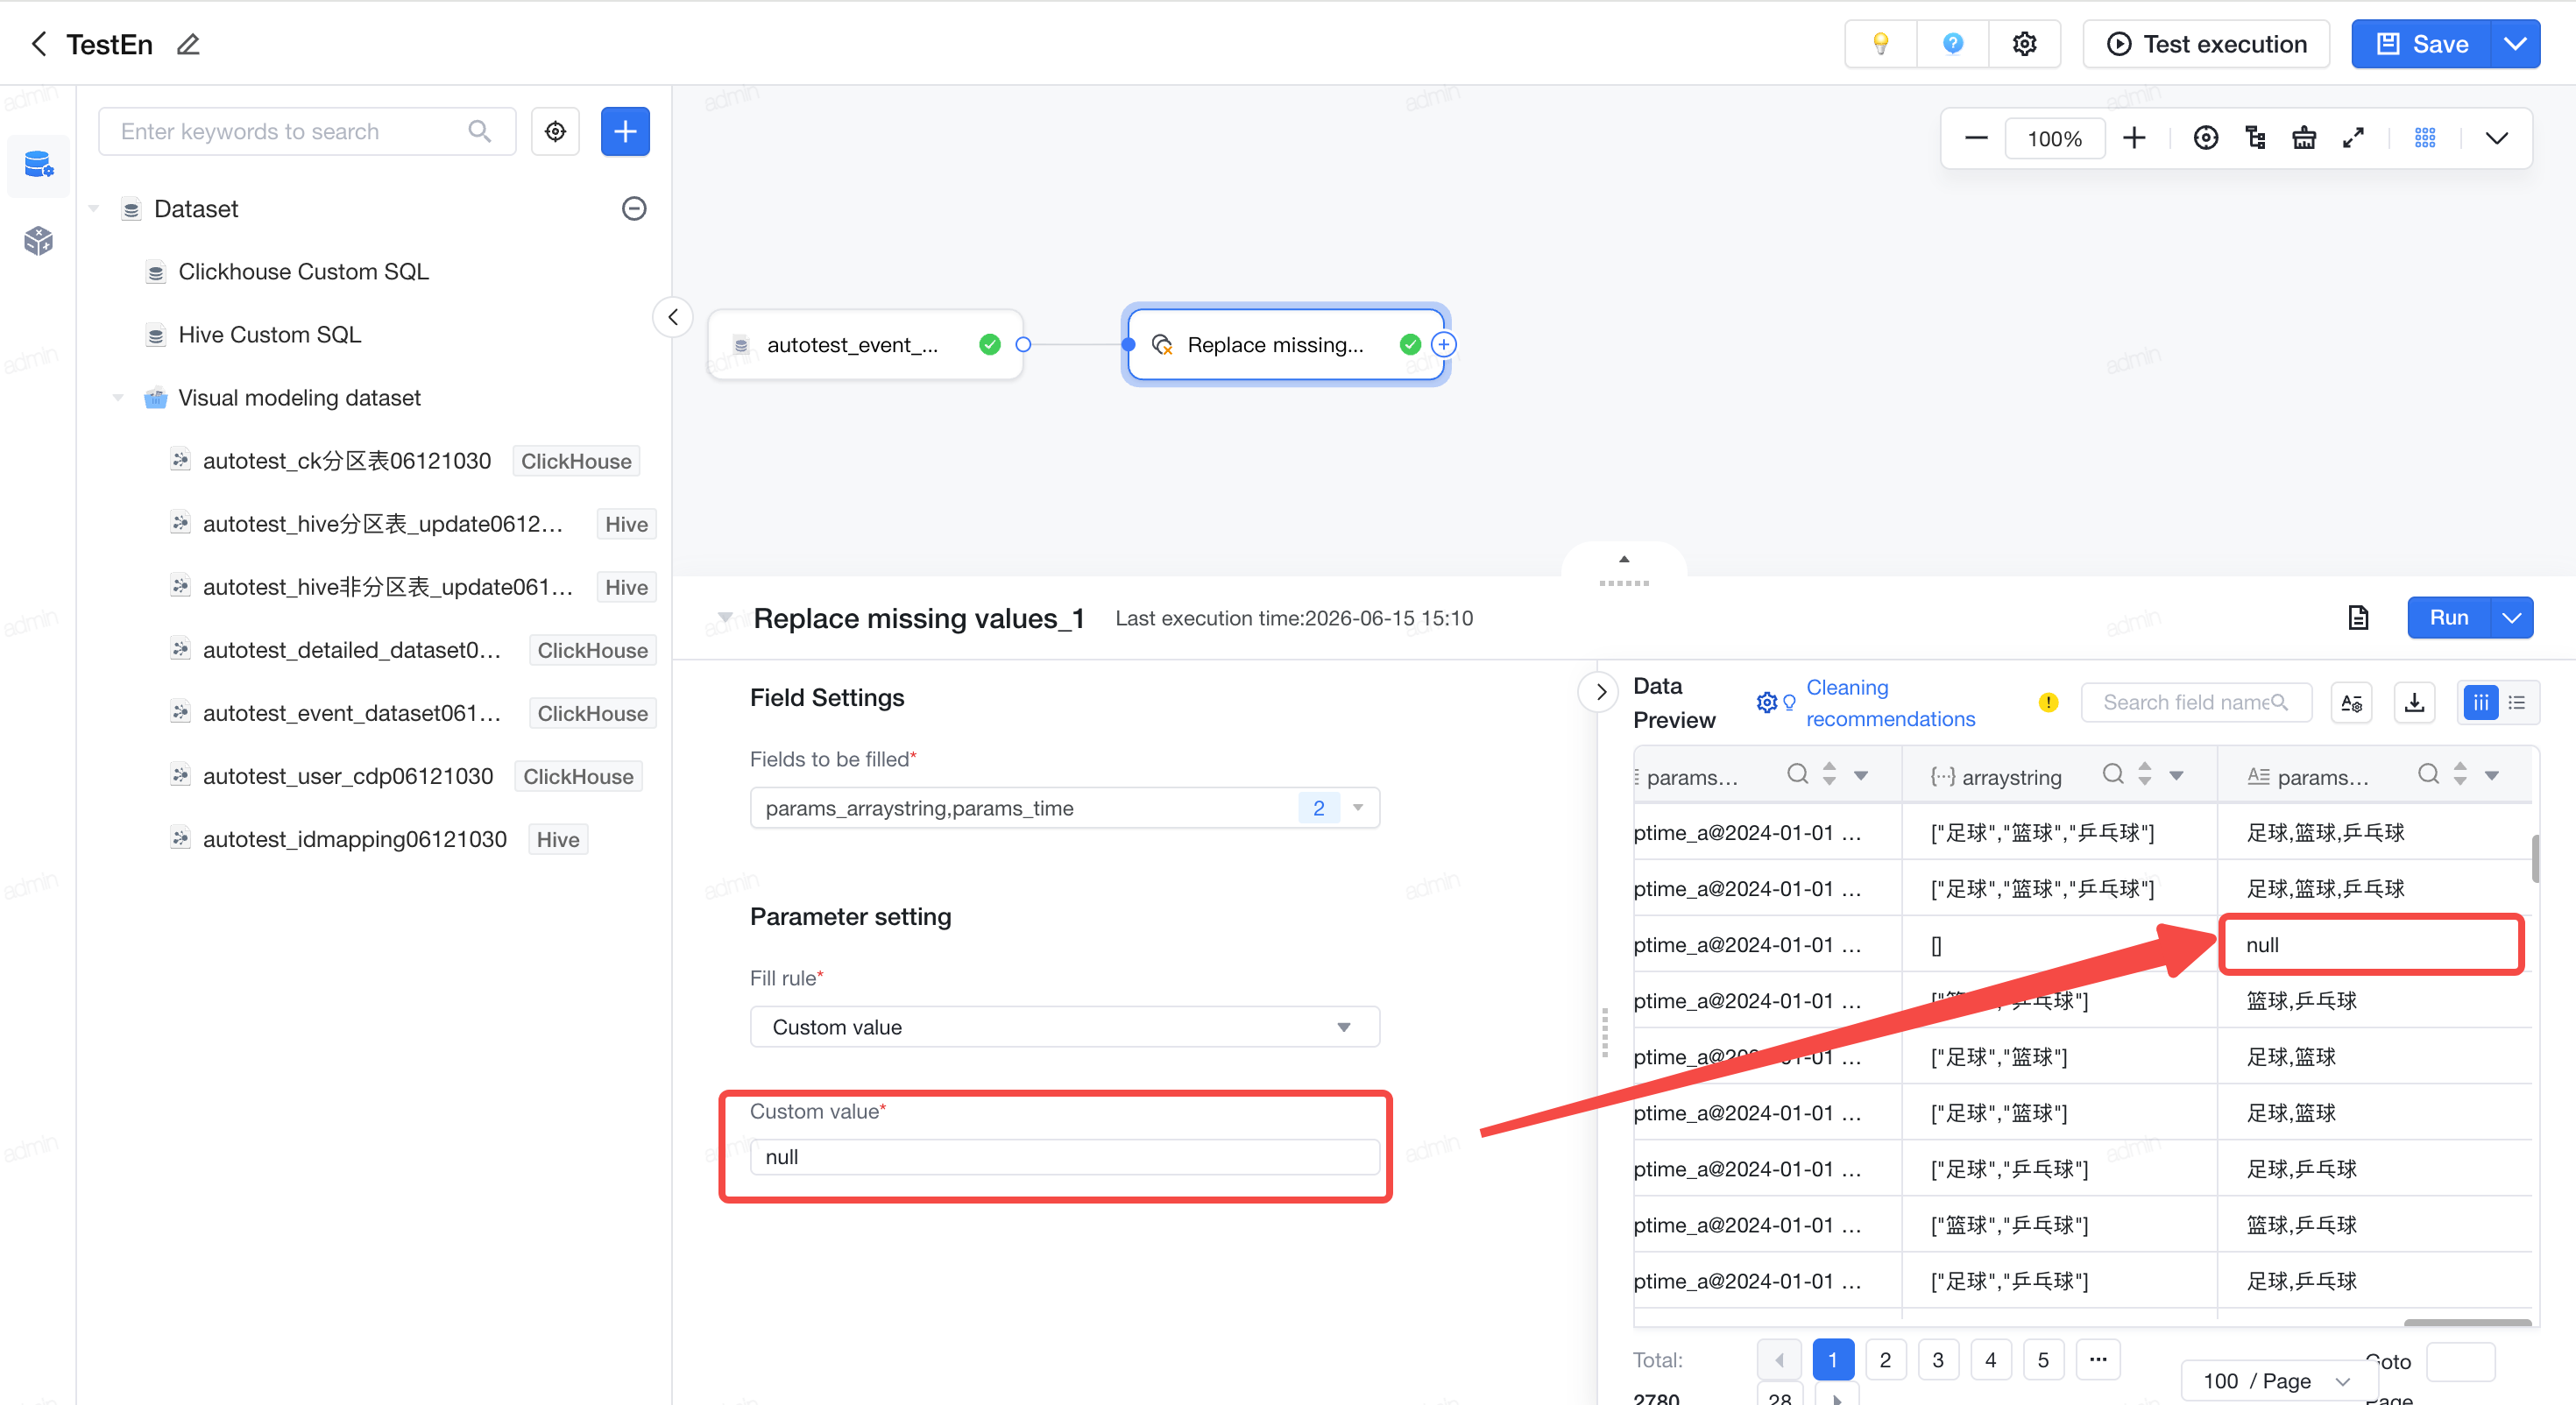Collapse the Dataset tree with minus circle
Viewport: 2576px width, 1405px height.
point(634,208)
